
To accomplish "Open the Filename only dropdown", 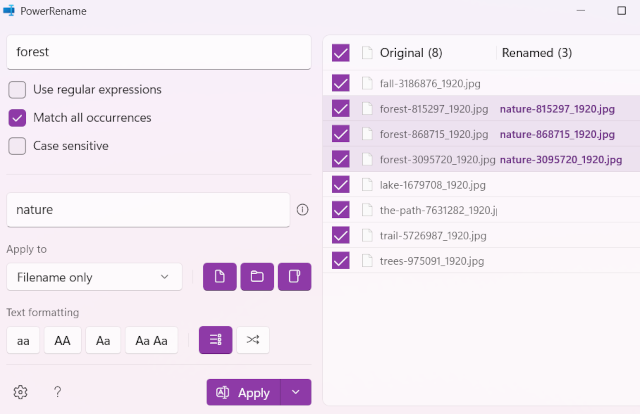I will click(x=94, y=277).
